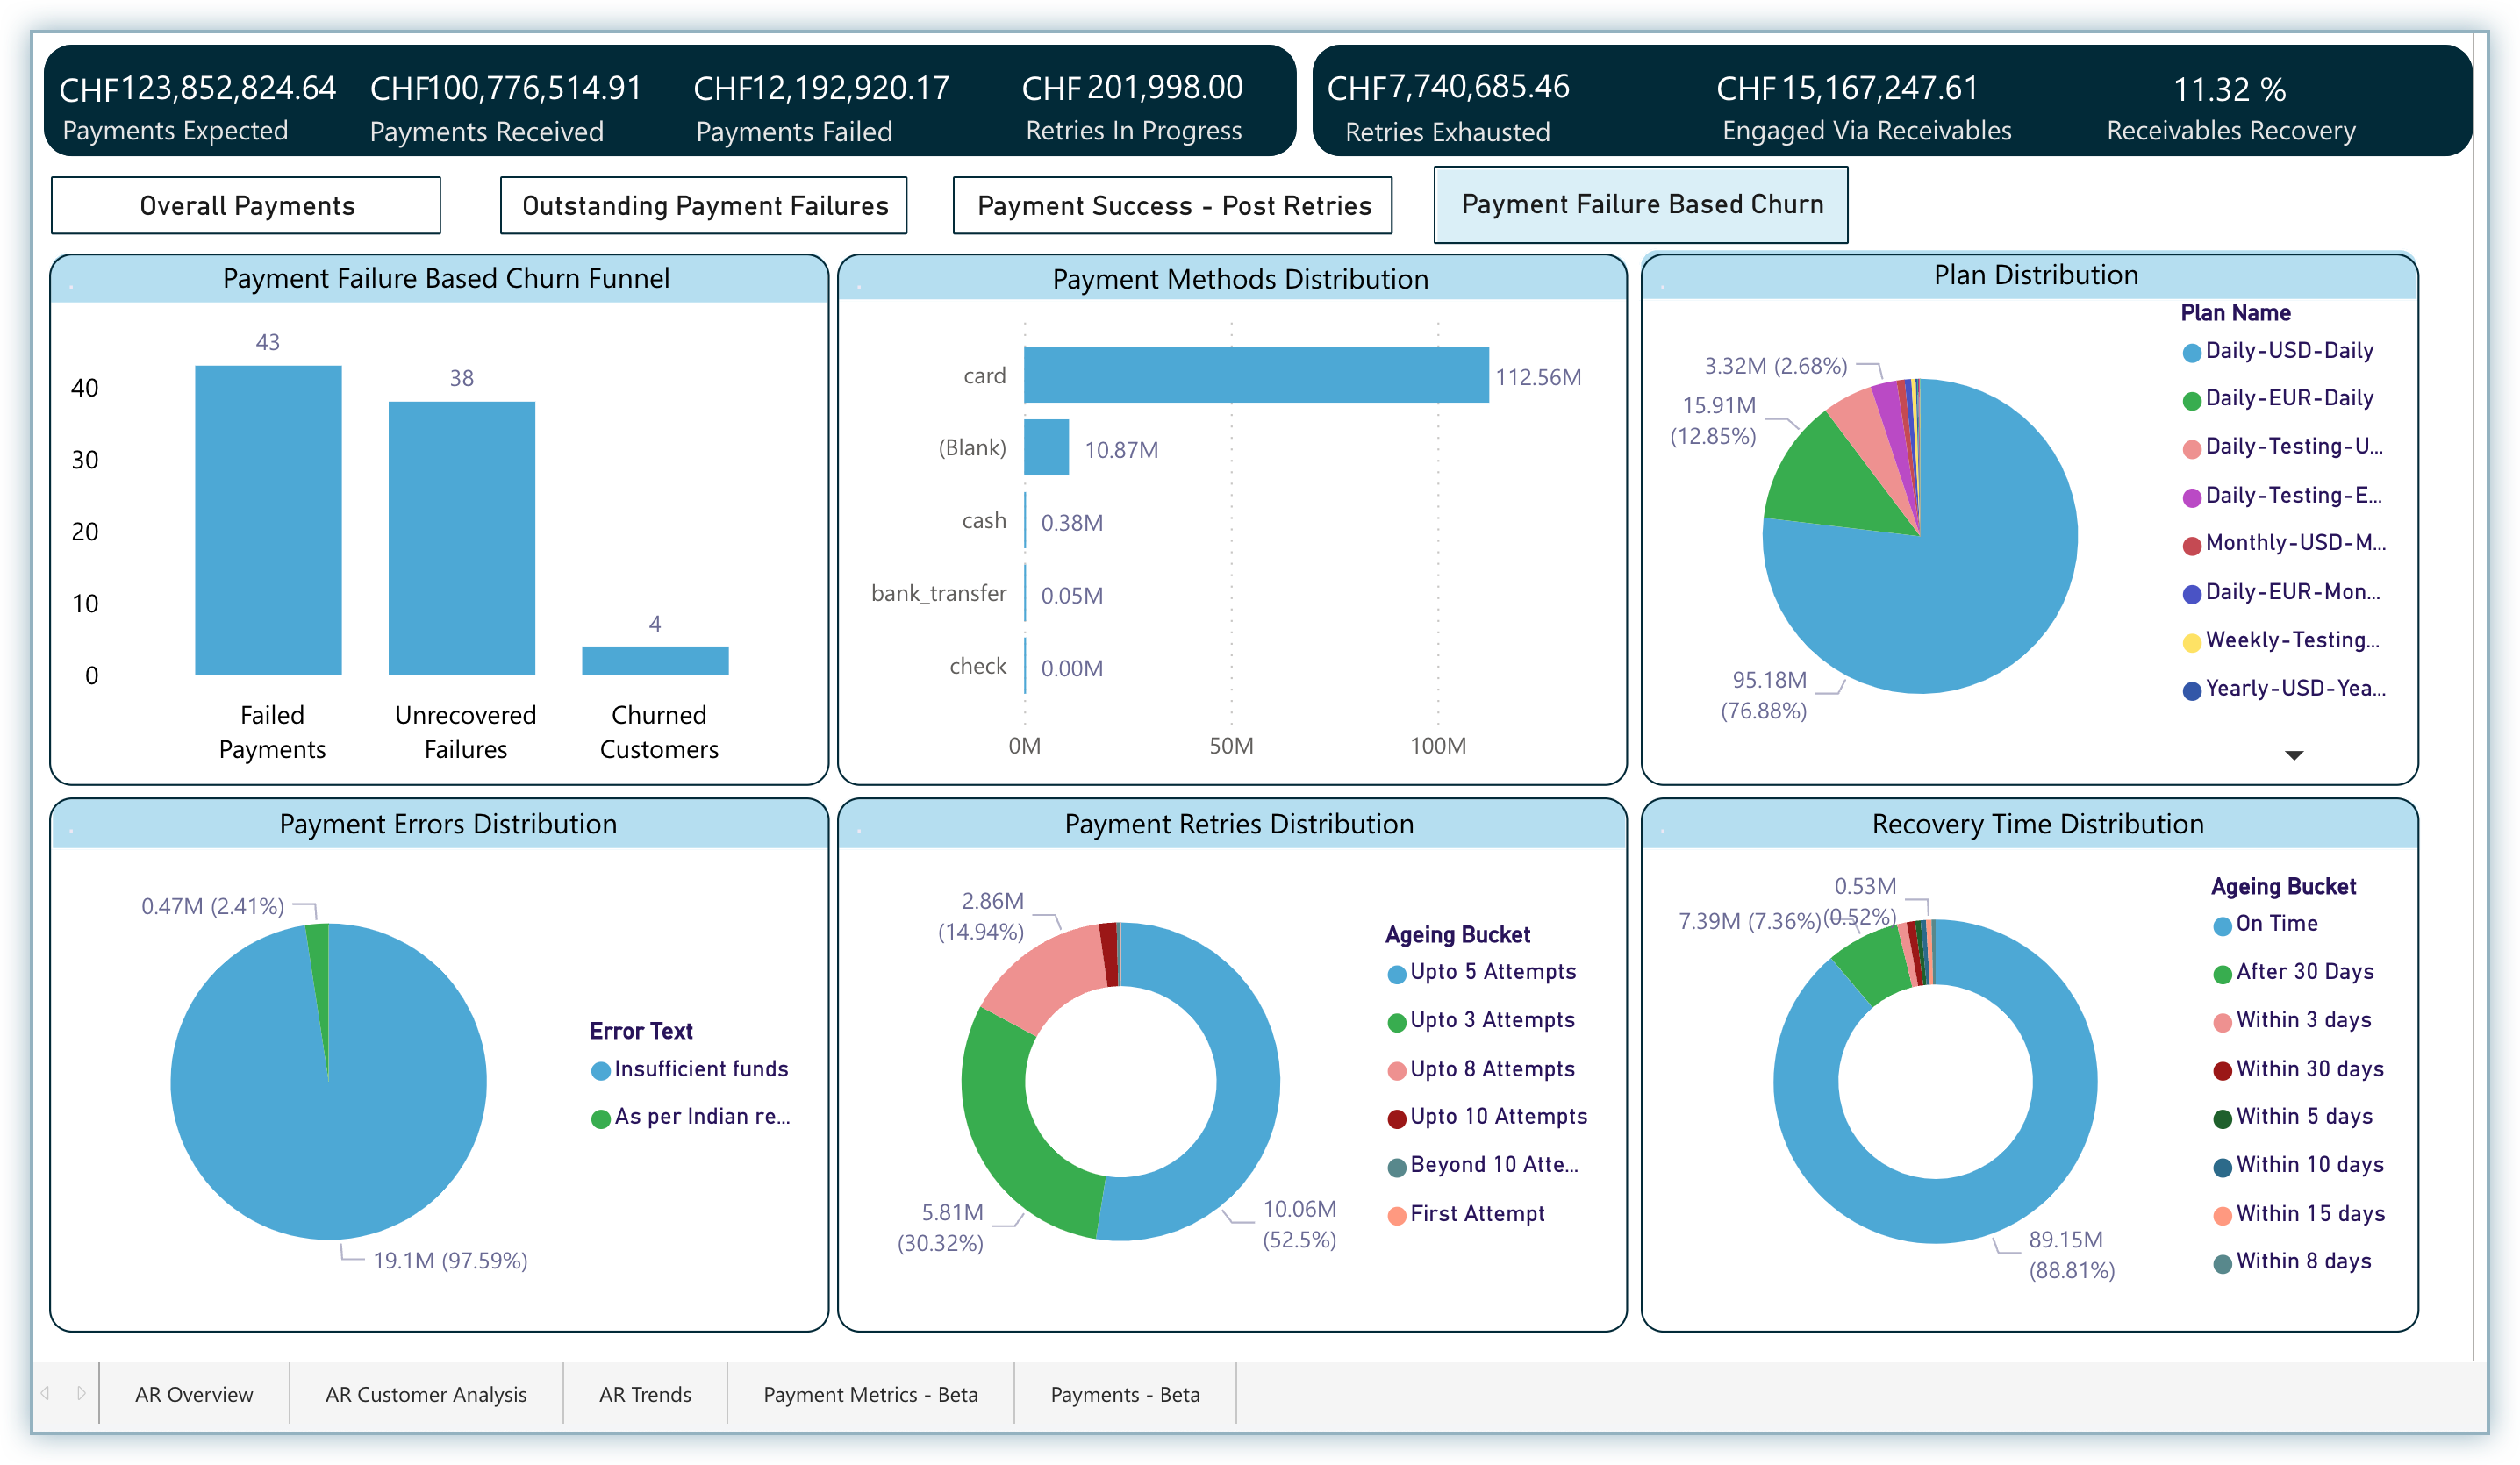
Task: Switch to the AR Overview tab
Action: pos(194,1393)
